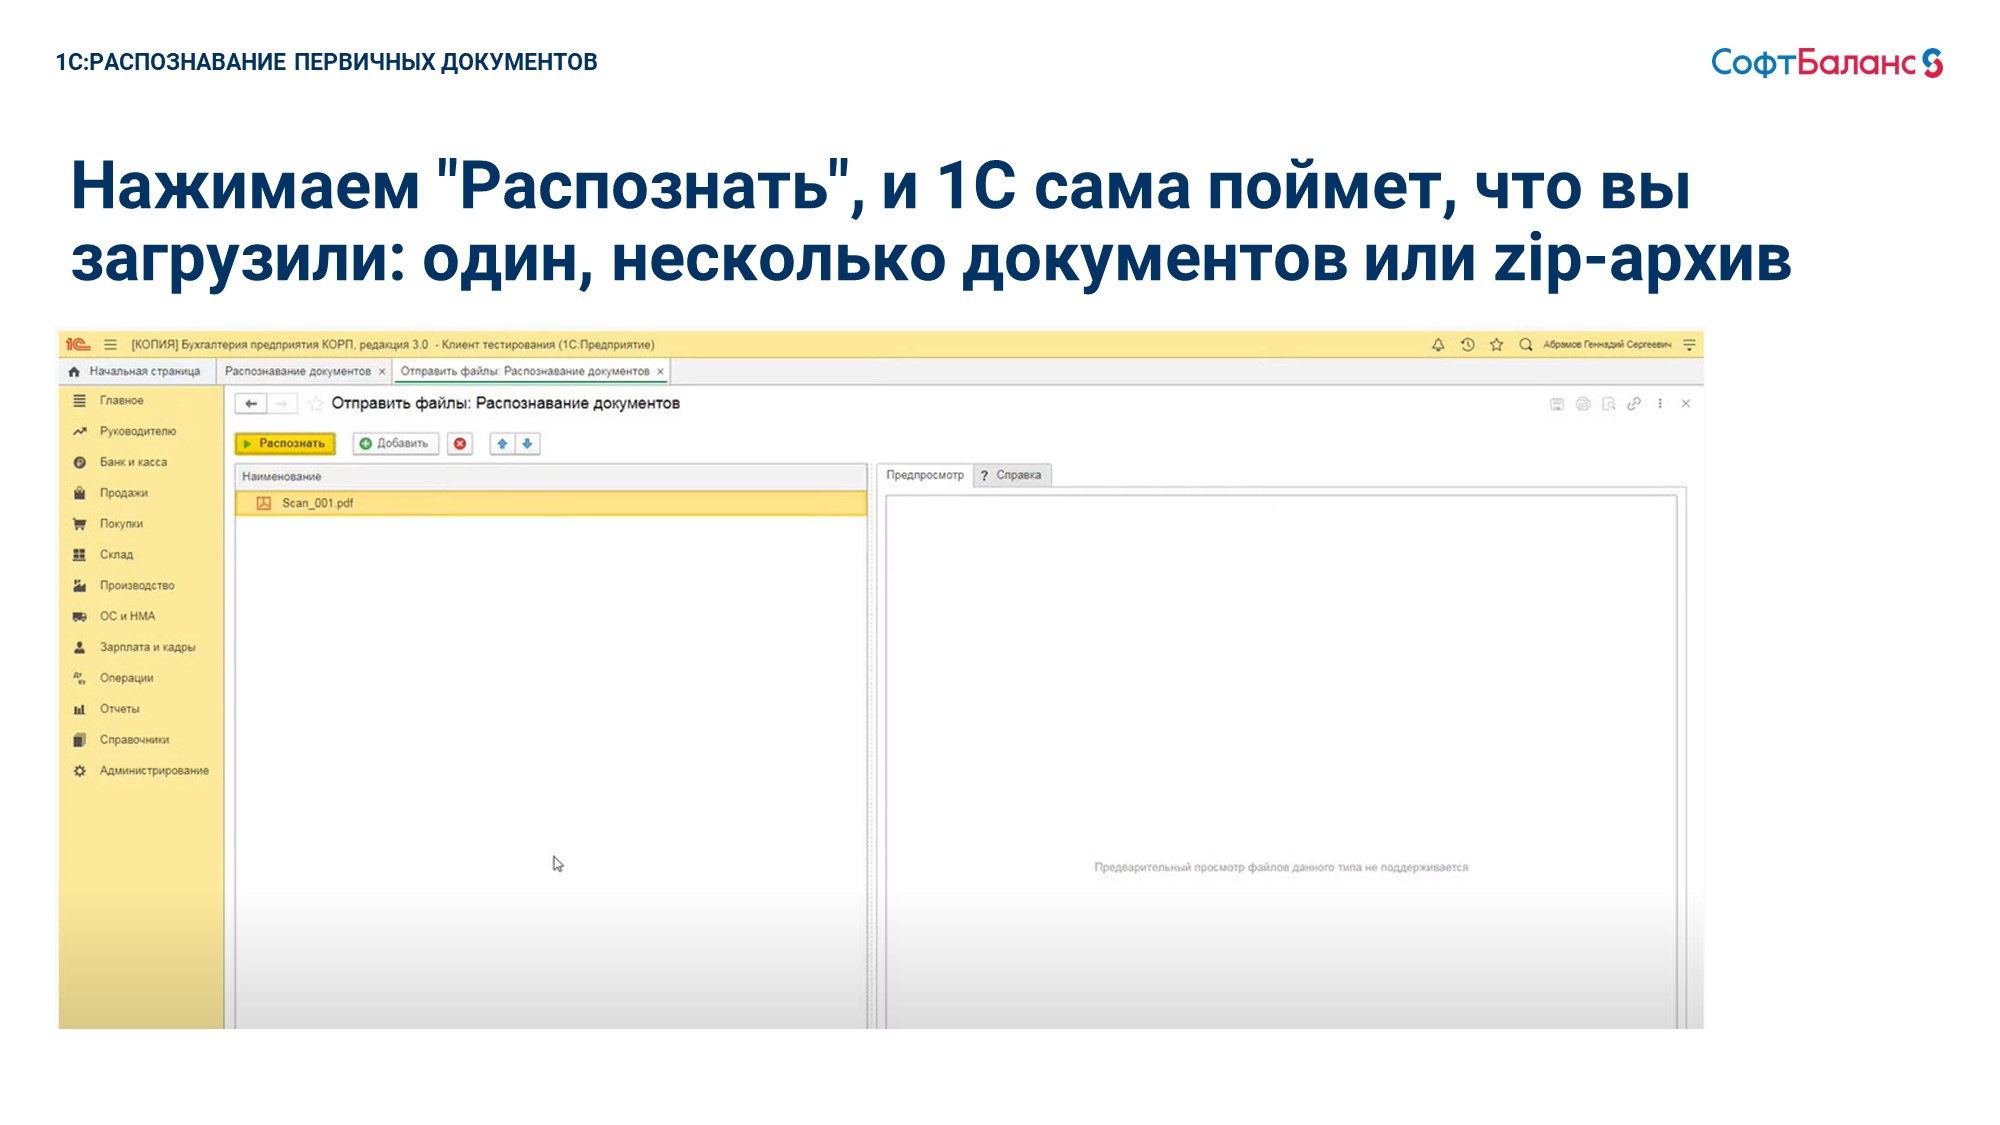The height and width of the screenshot is (1125, 2000).
Task: Click the Администрирование gear icon
Action: pos(79,771)
